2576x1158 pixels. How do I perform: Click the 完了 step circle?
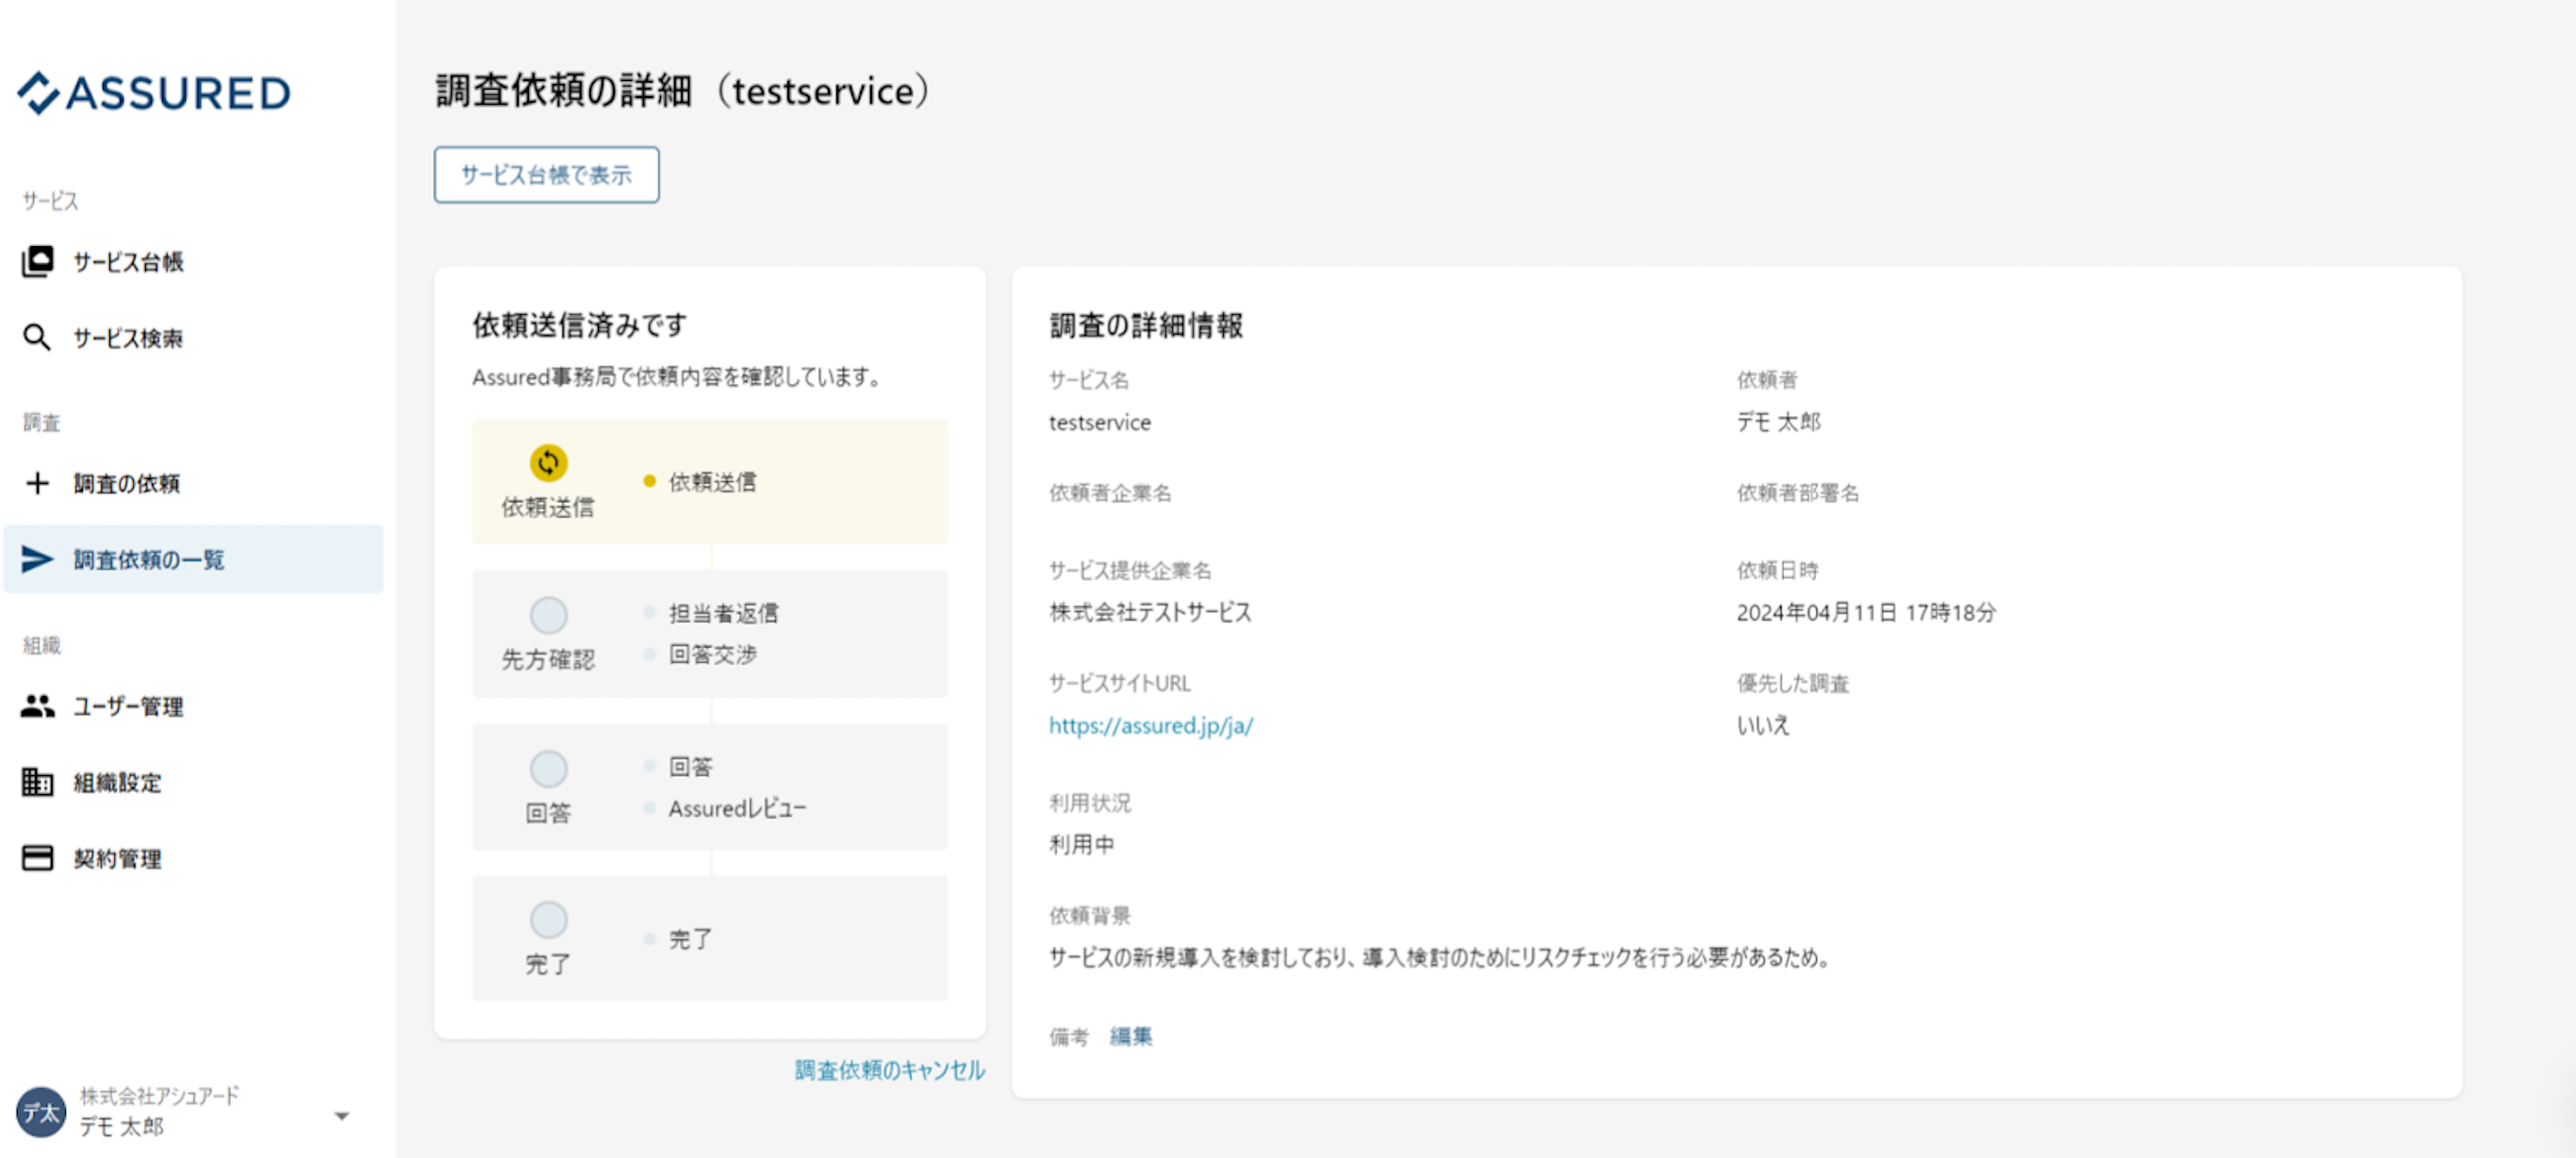[548, 920]
